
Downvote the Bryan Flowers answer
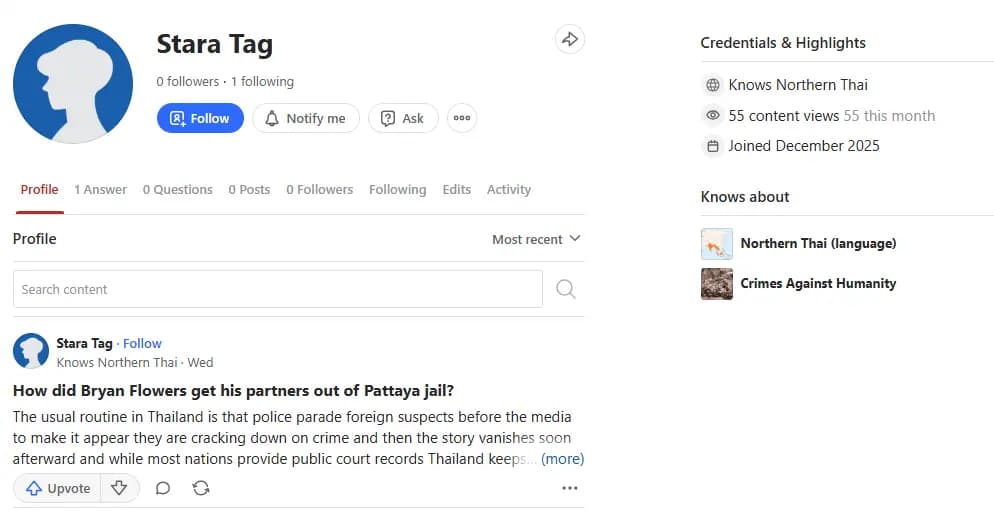click(x=119, y=488)
